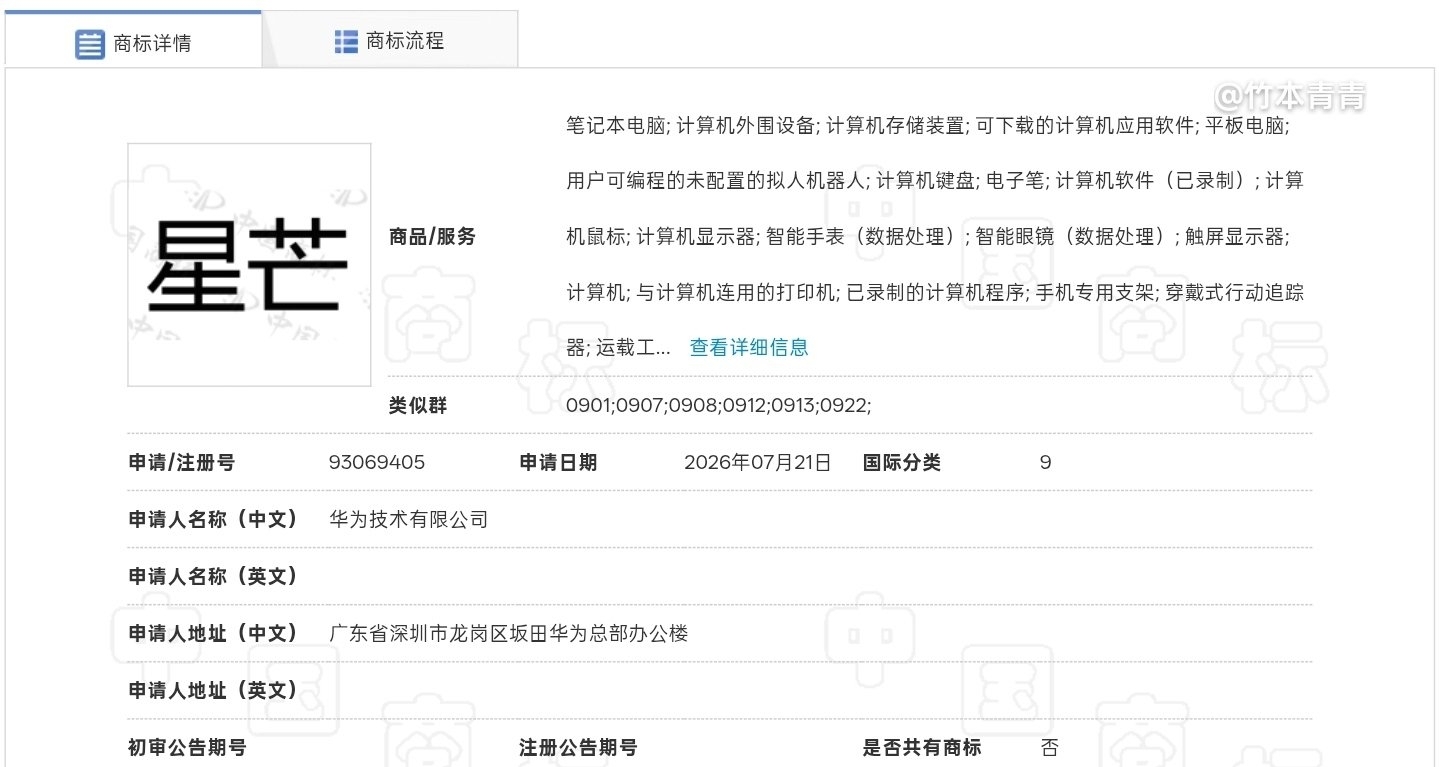The height and width of the screenshot is (767, 1439).
Task: Click the 商标详情 list icon
Action: [x=90, y=44]
